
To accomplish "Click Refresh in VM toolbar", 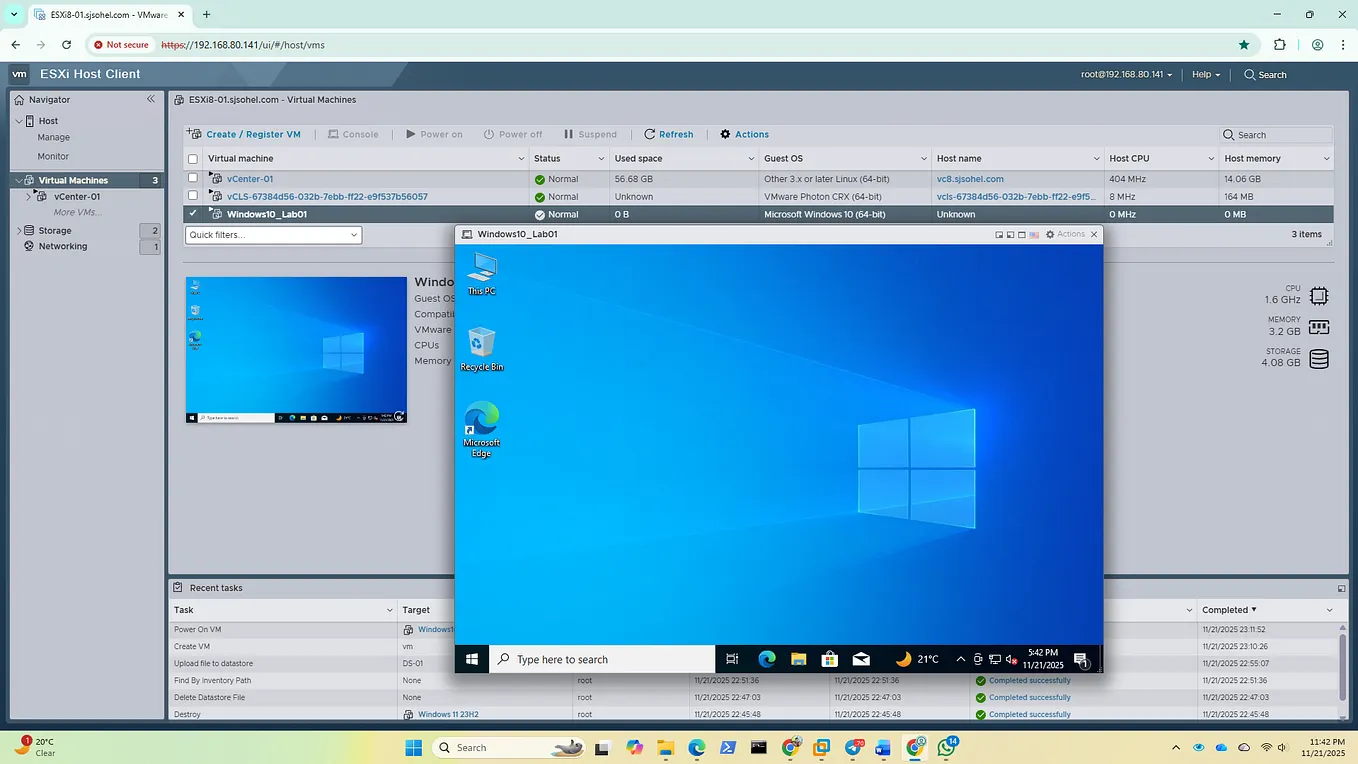I will (x=668, y=134).
